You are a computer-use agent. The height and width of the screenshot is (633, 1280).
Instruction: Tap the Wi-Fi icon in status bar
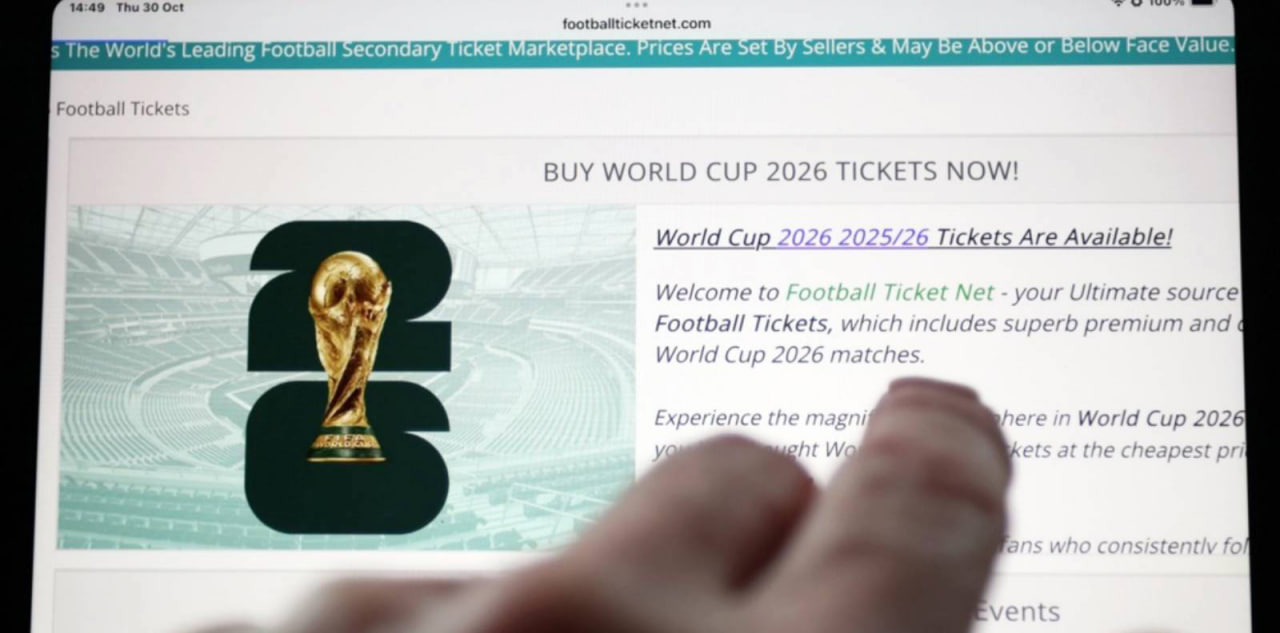coord(1116,3)
